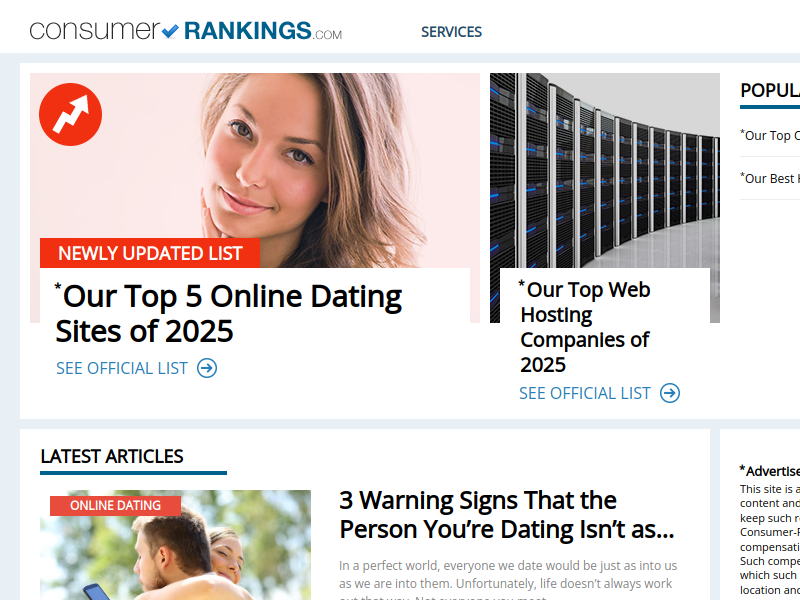The image size is (800, 600).
Task: Open the 3 Warning Signs article title
Action: [507, 514]
